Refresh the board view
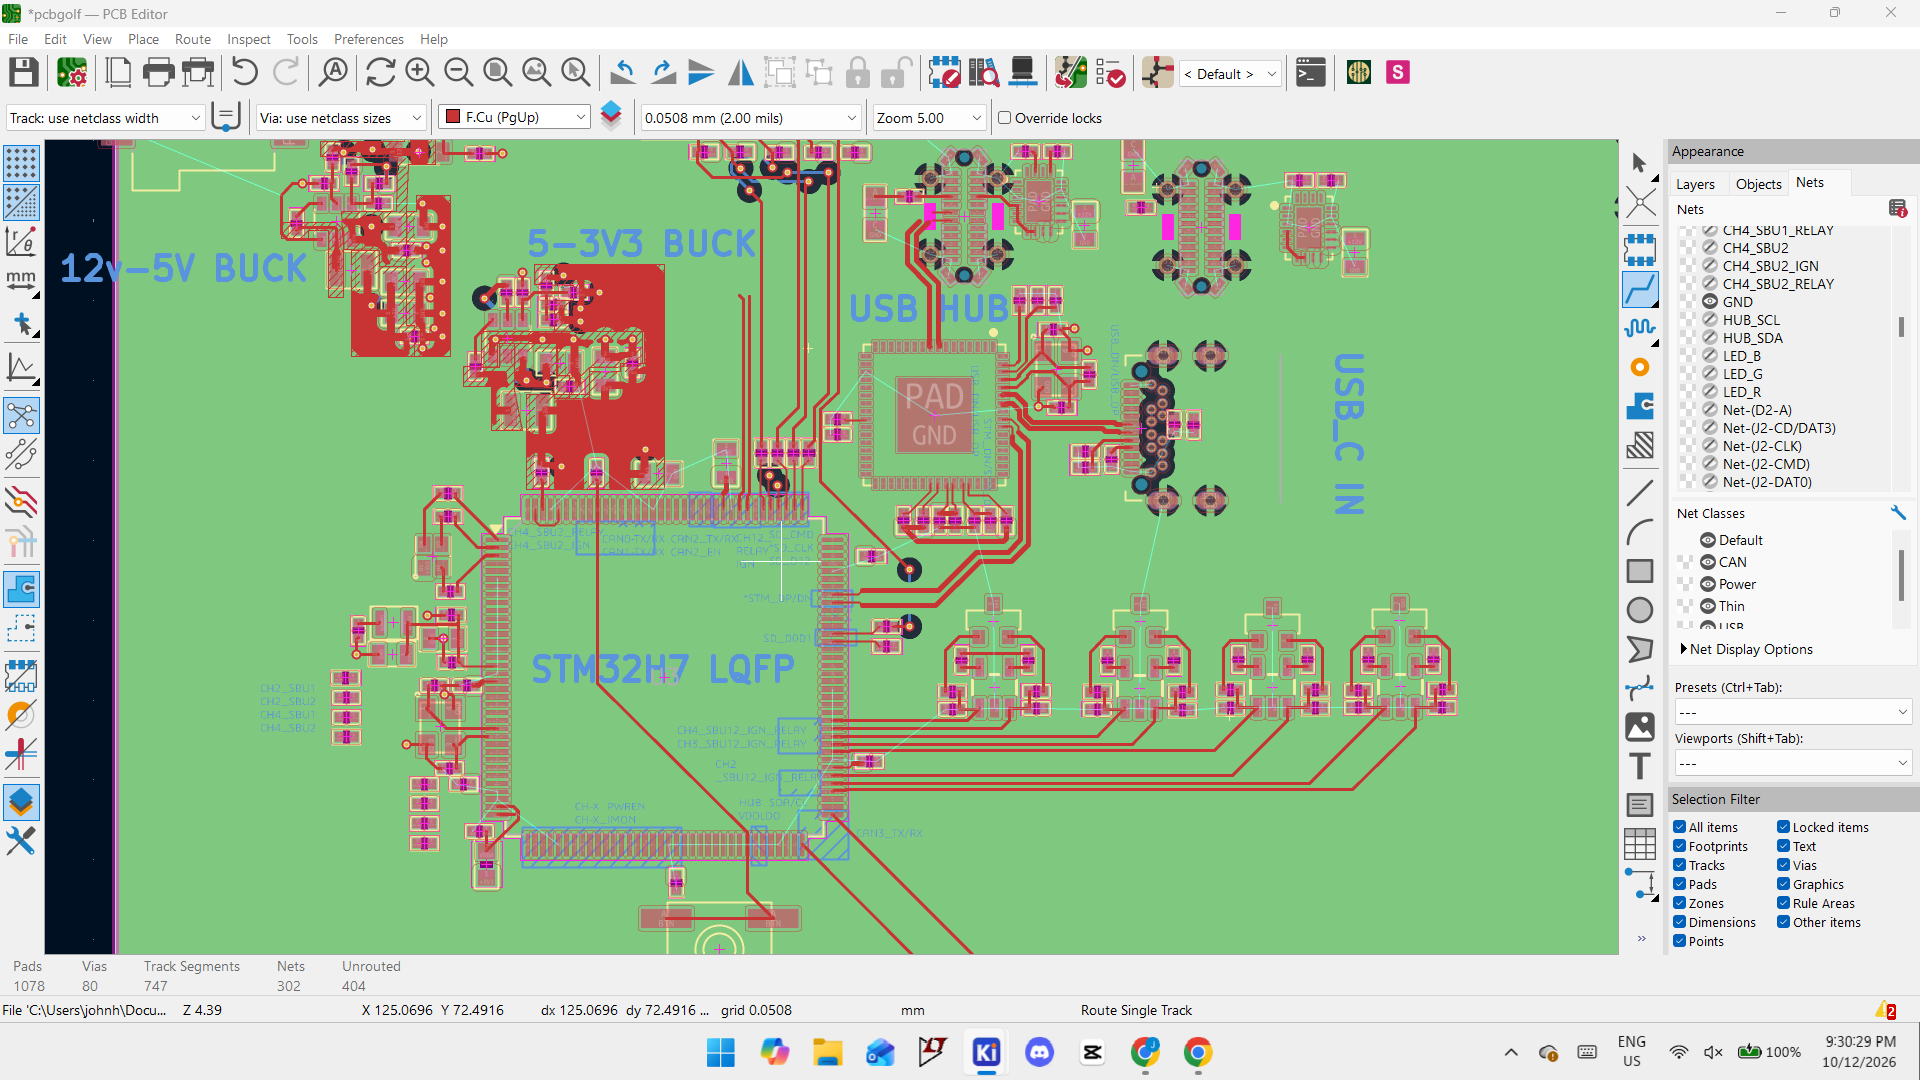 click(x=380, y=73)
